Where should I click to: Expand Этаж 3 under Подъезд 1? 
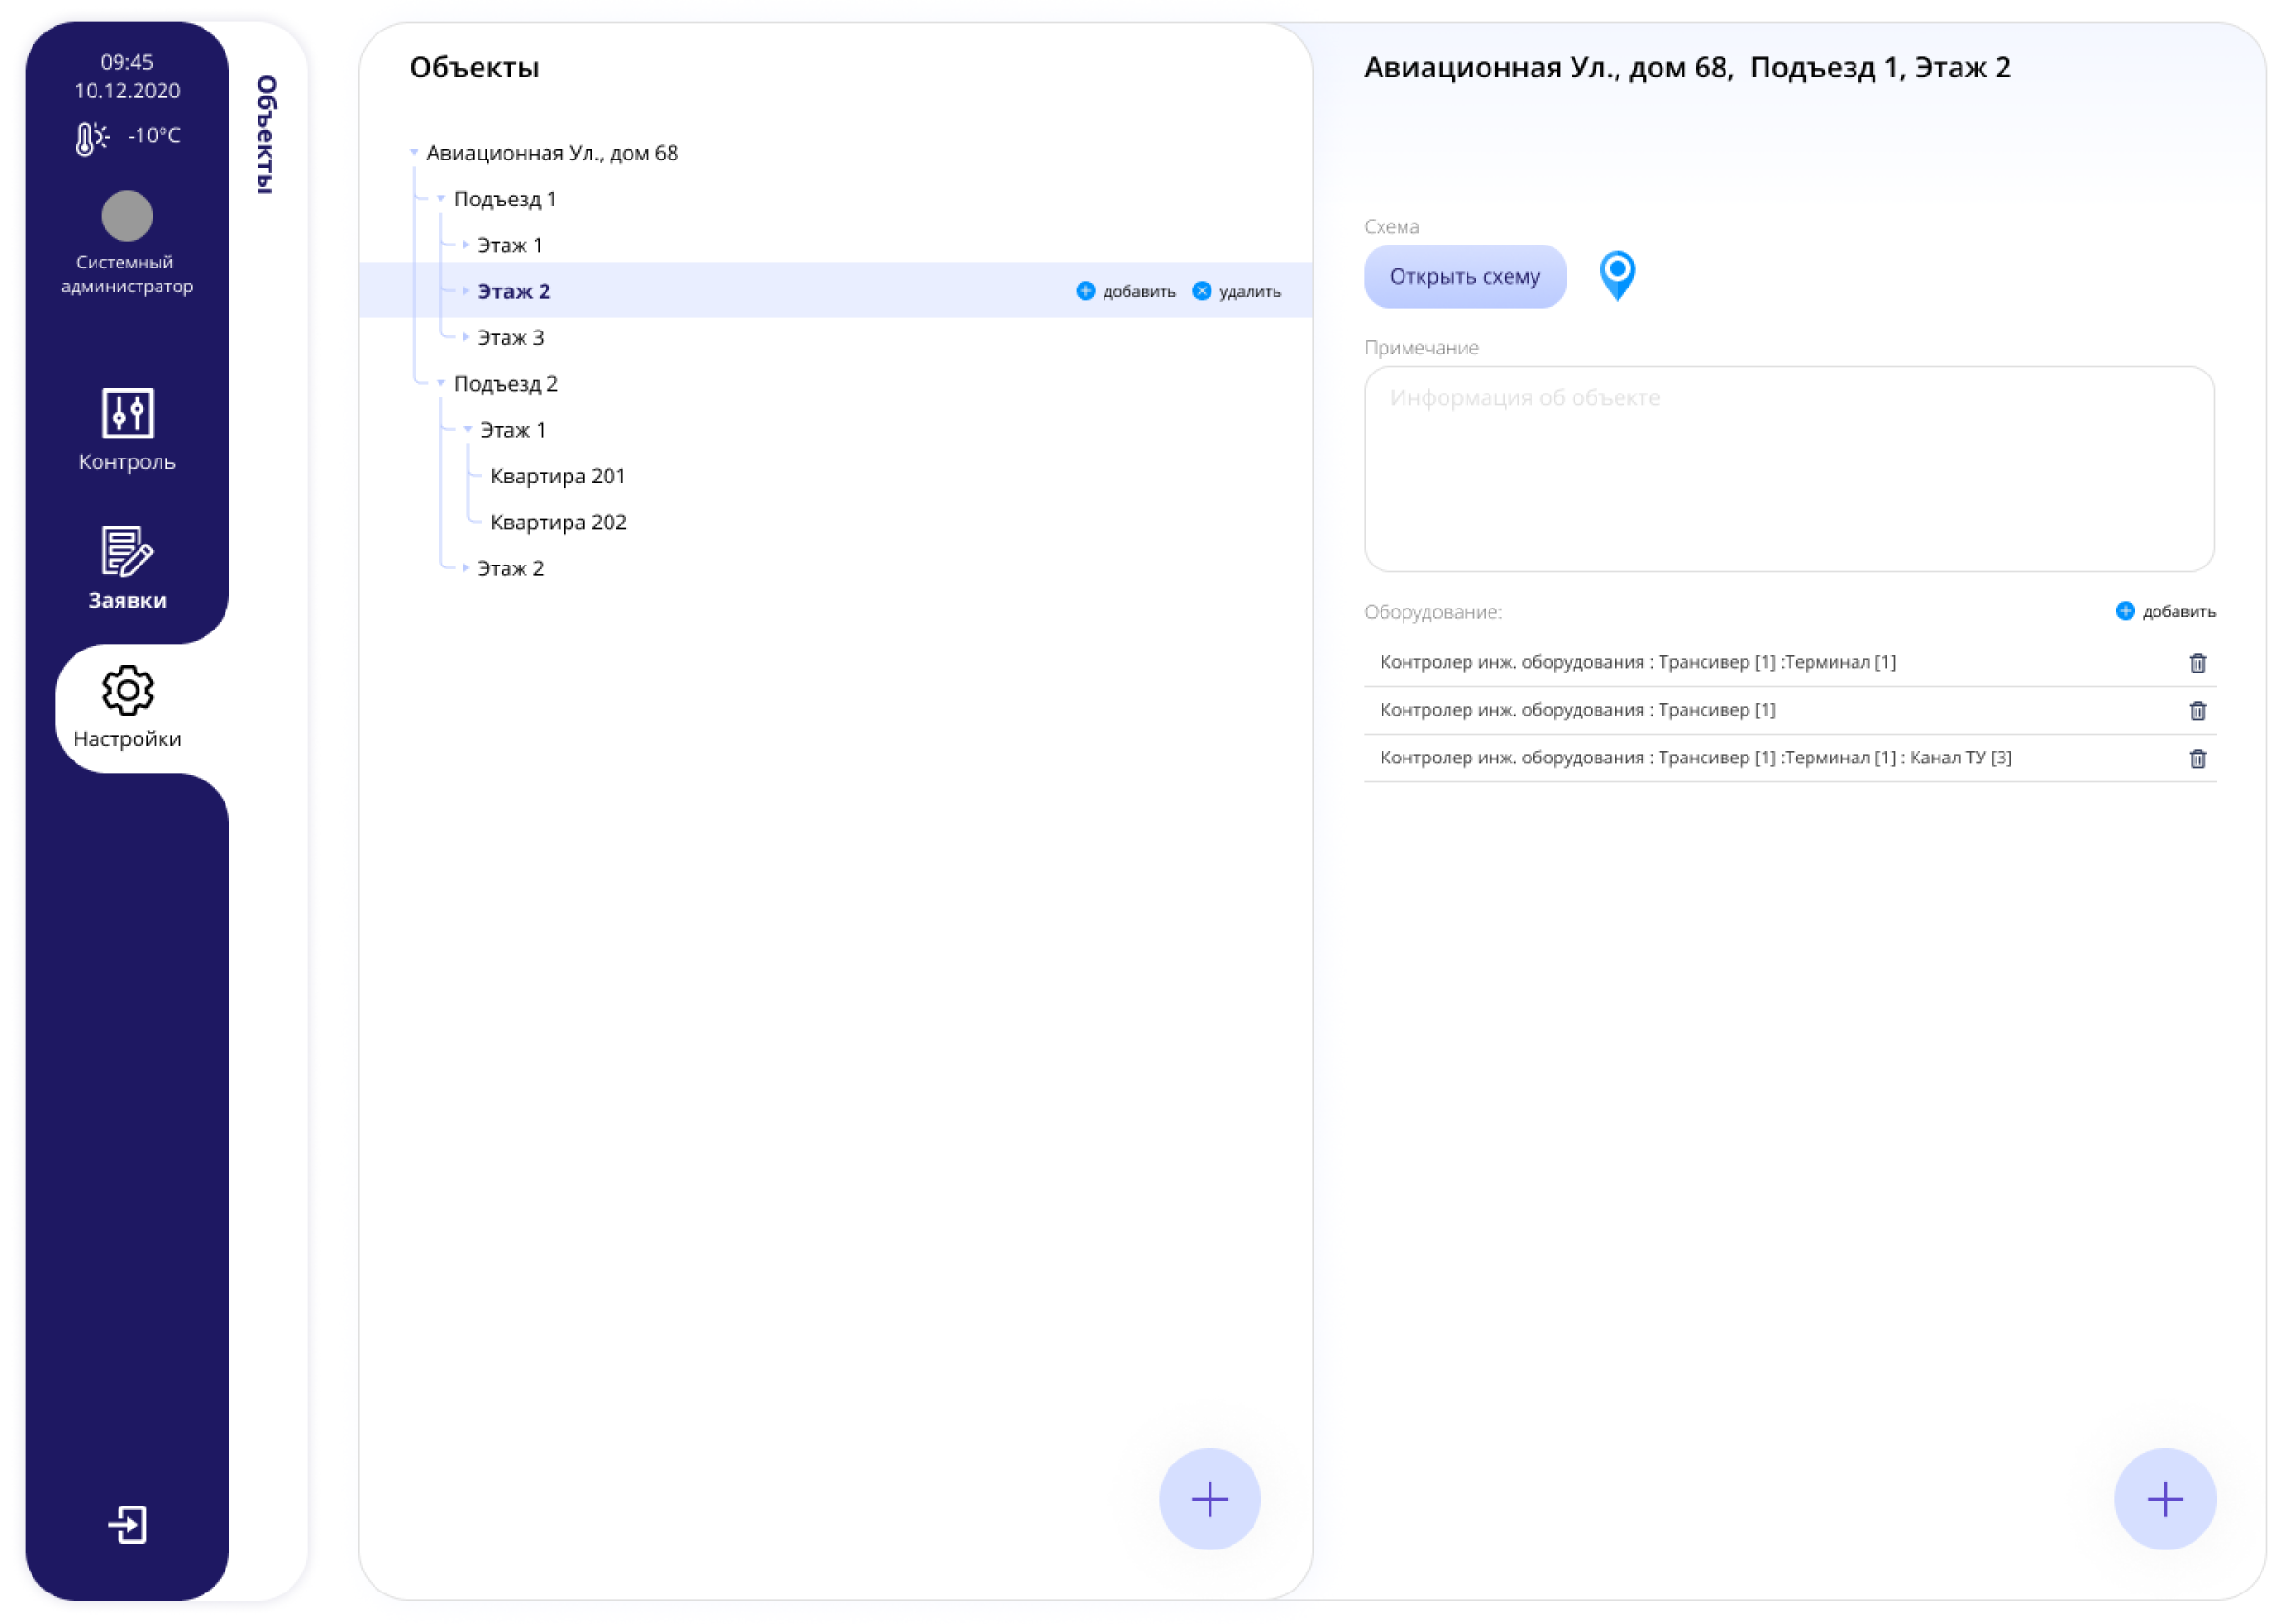point(466,338)
